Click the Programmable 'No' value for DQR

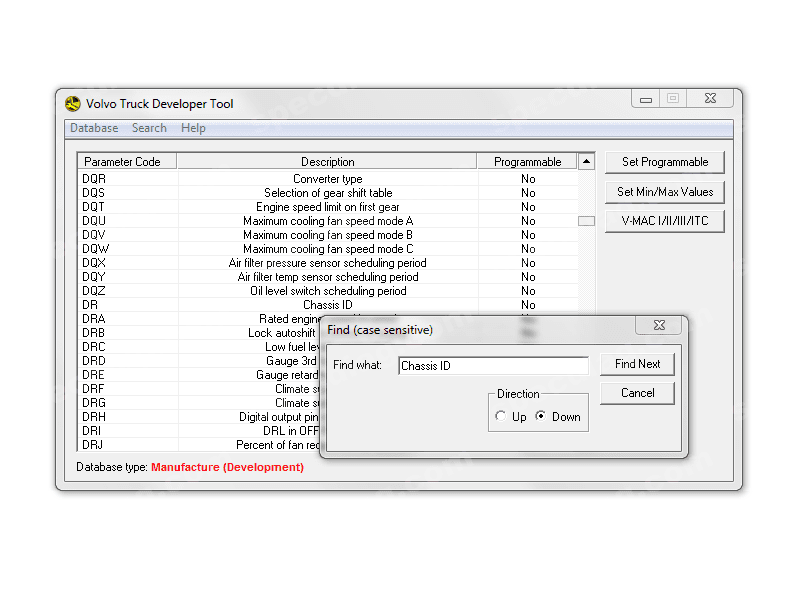pos(528,179)
